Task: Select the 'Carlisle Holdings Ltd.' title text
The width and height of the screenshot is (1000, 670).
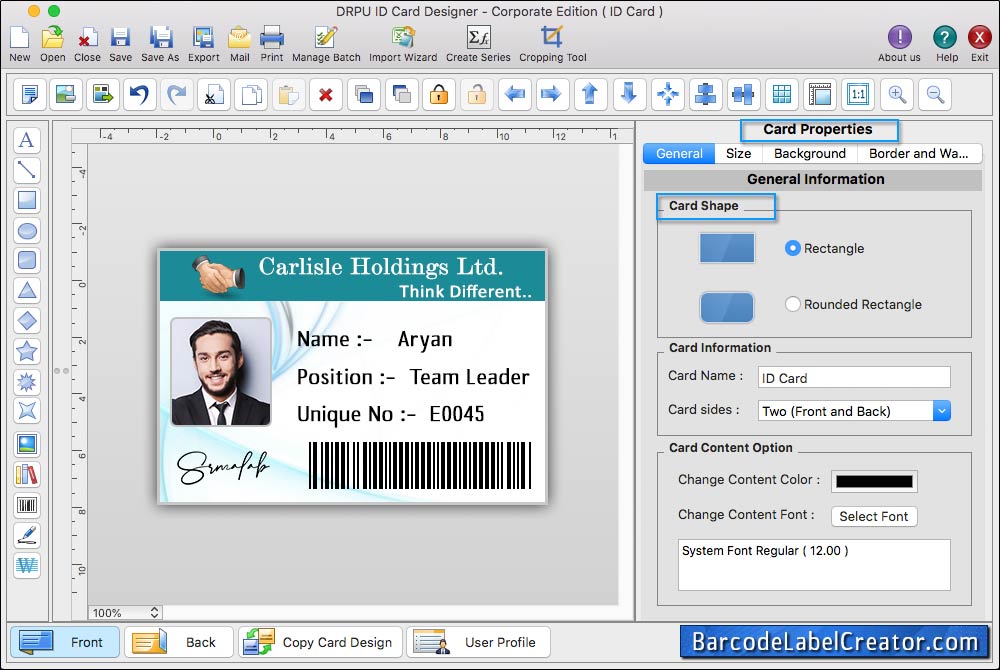Action: [381, 266]
